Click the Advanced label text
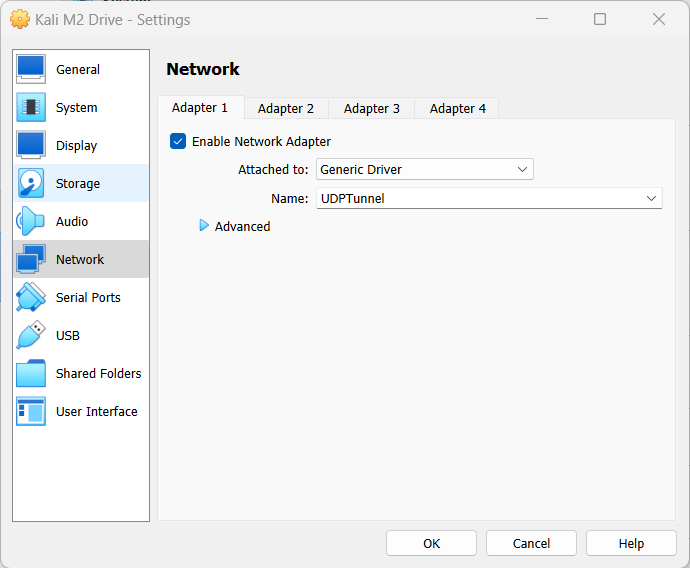690x568 pixels. [x=242, y=227]
